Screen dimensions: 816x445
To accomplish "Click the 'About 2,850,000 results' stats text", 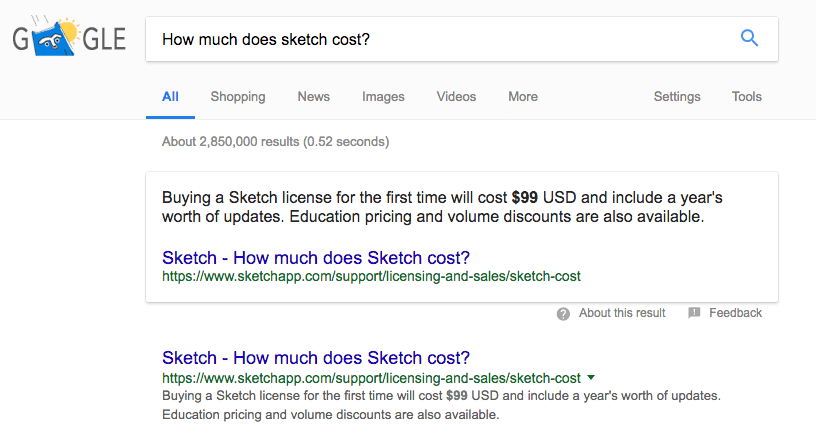I will pos(275,142).
